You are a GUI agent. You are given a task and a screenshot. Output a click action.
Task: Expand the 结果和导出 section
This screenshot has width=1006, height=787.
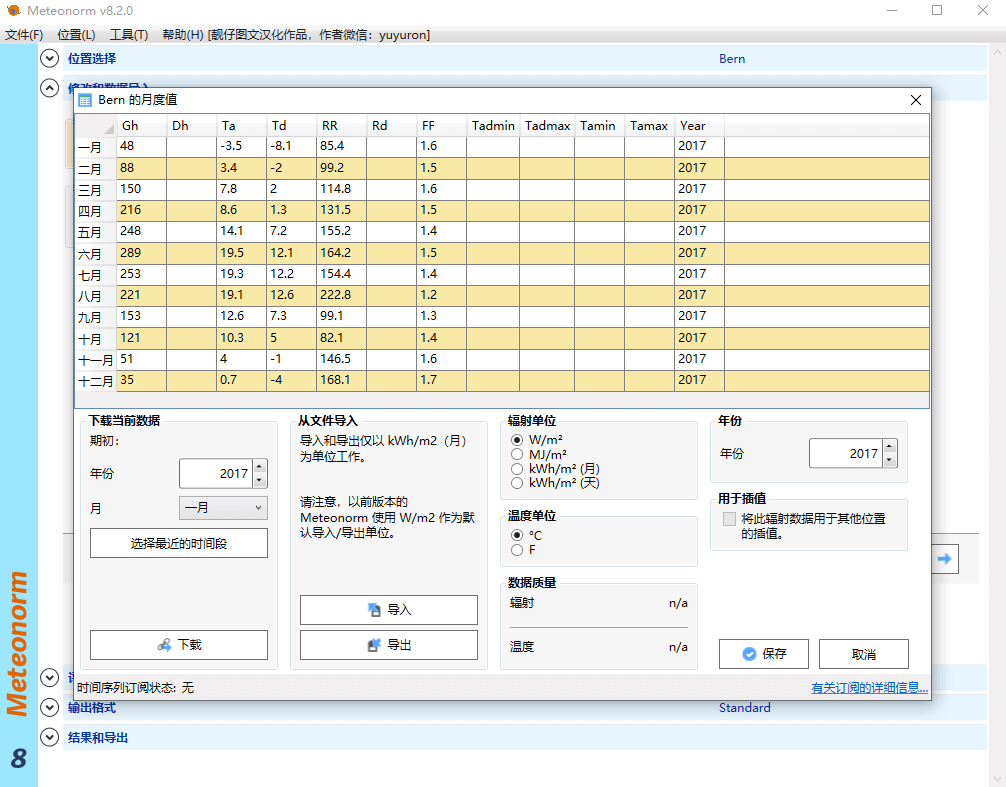[49, 737]
